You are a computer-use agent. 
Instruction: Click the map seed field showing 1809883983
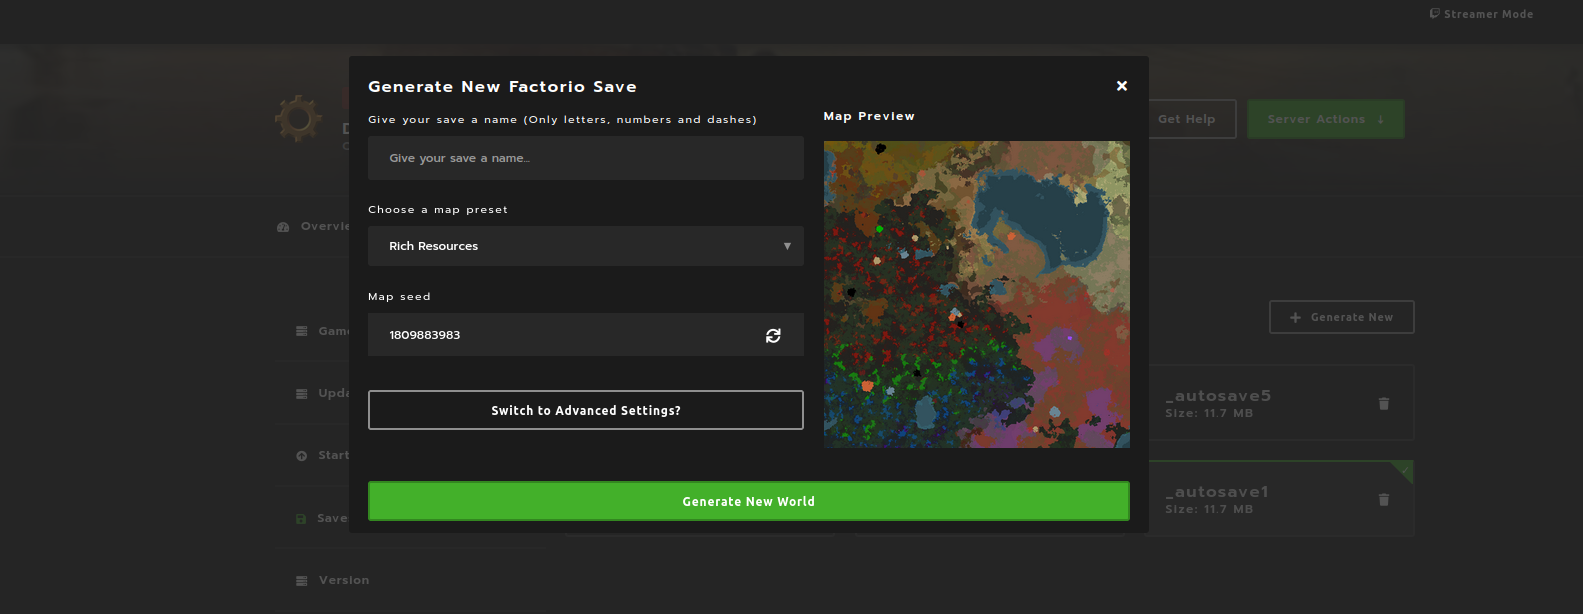click(x=586, y=335)
